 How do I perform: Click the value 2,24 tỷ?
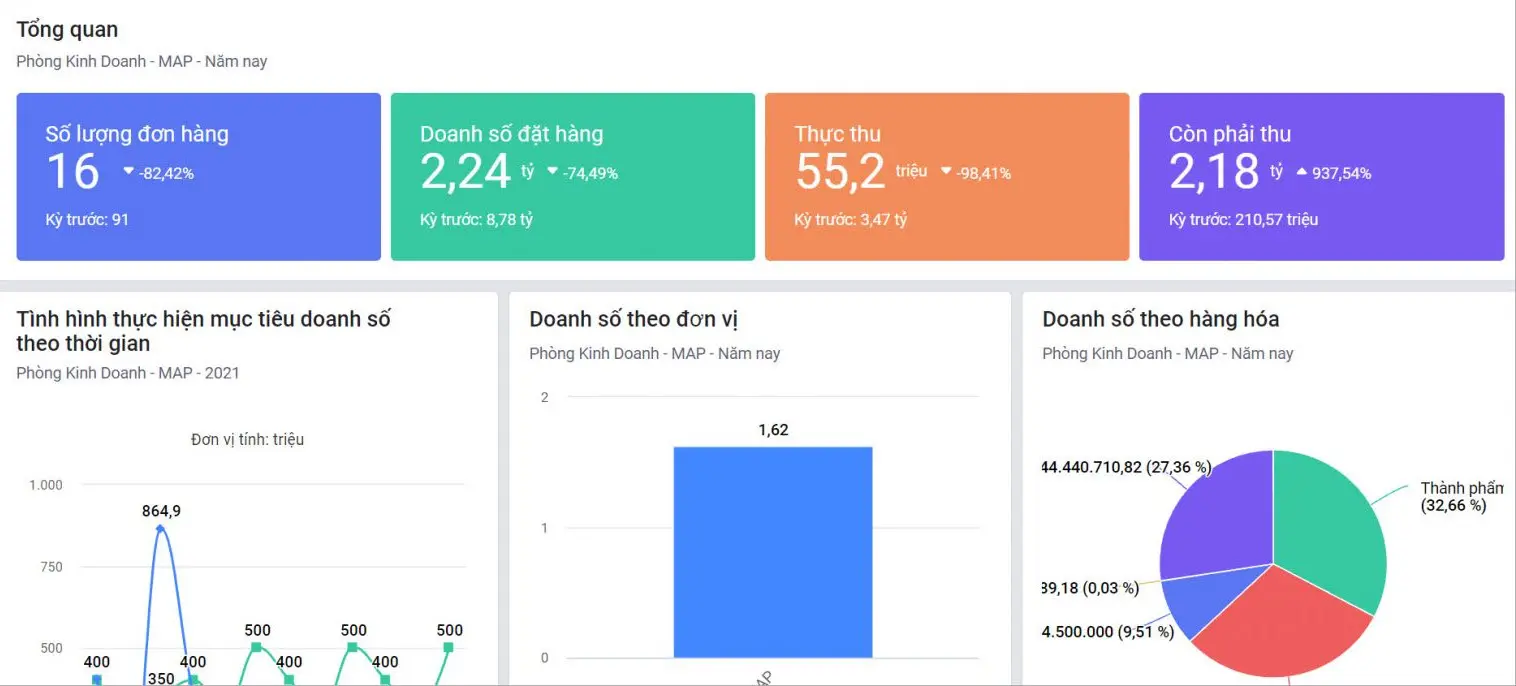[477, 171]
